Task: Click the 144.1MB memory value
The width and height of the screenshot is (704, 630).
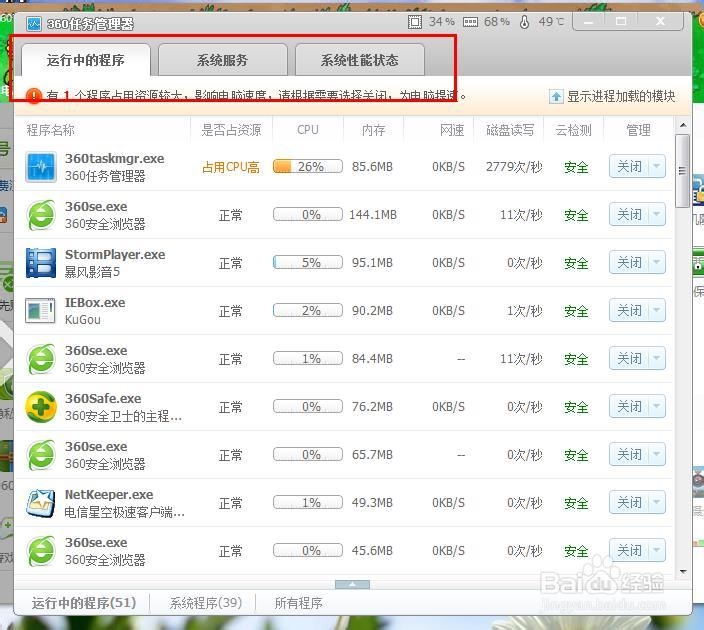Action: tap(373, 215)
